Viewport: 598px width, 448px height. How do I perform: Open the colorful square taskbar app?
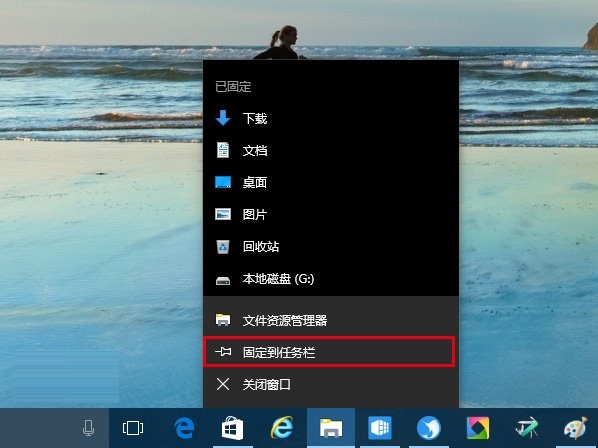[478, 428]
